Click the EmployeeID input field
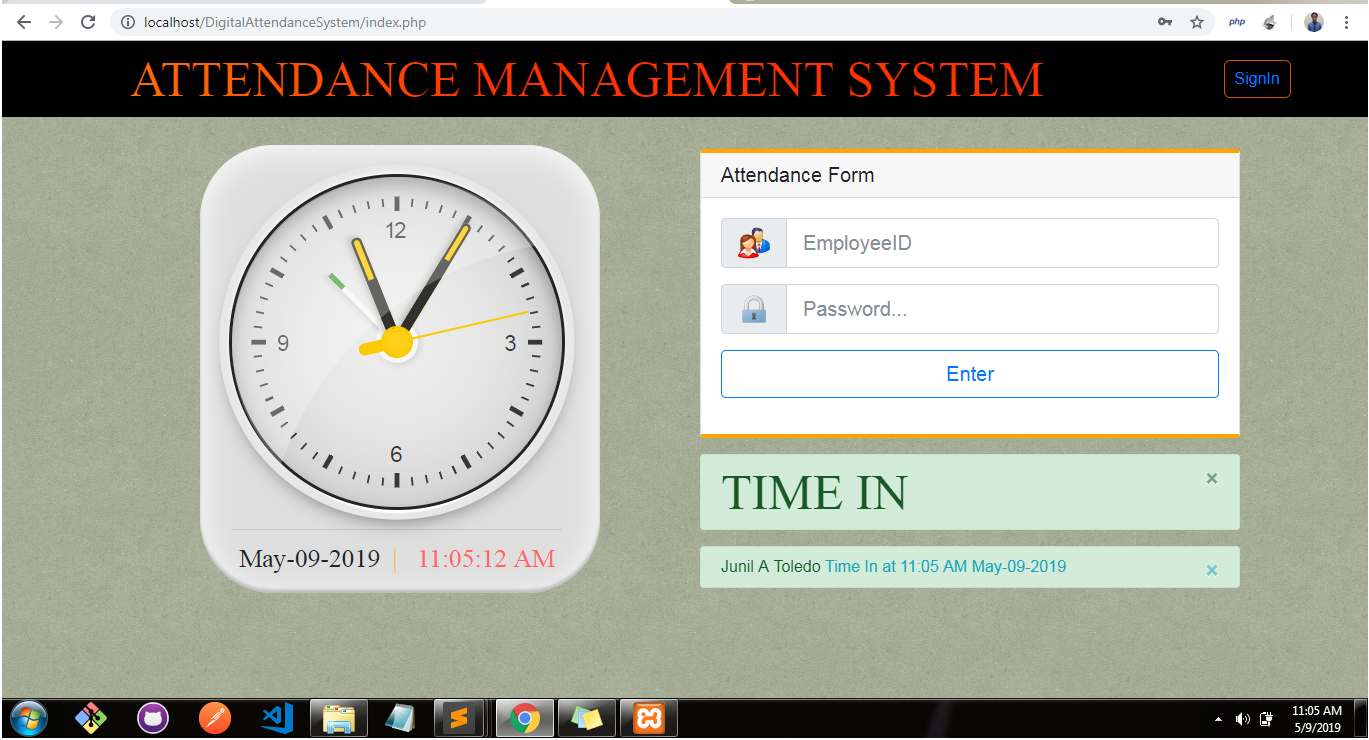The image size is (1369, 740). 1000,242
